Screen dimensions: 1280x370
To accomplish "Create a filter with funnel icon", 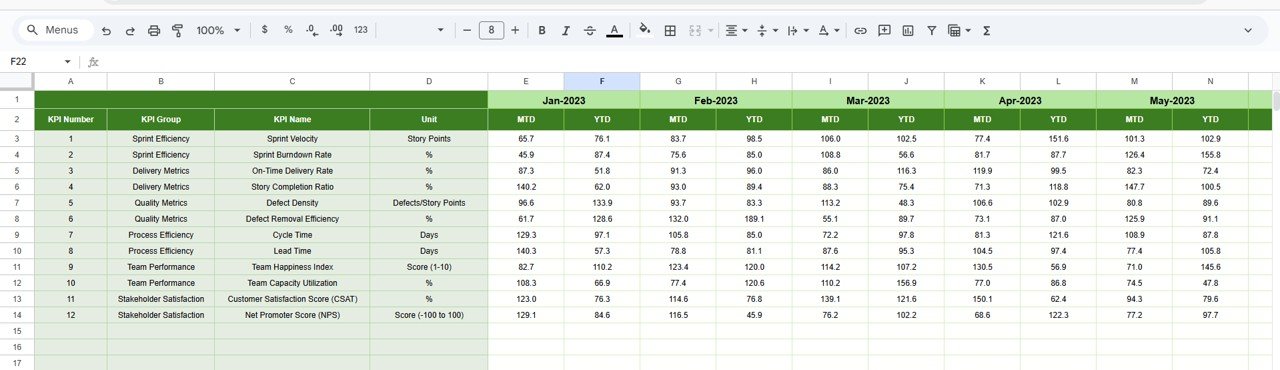I will [x=932, y=31].
